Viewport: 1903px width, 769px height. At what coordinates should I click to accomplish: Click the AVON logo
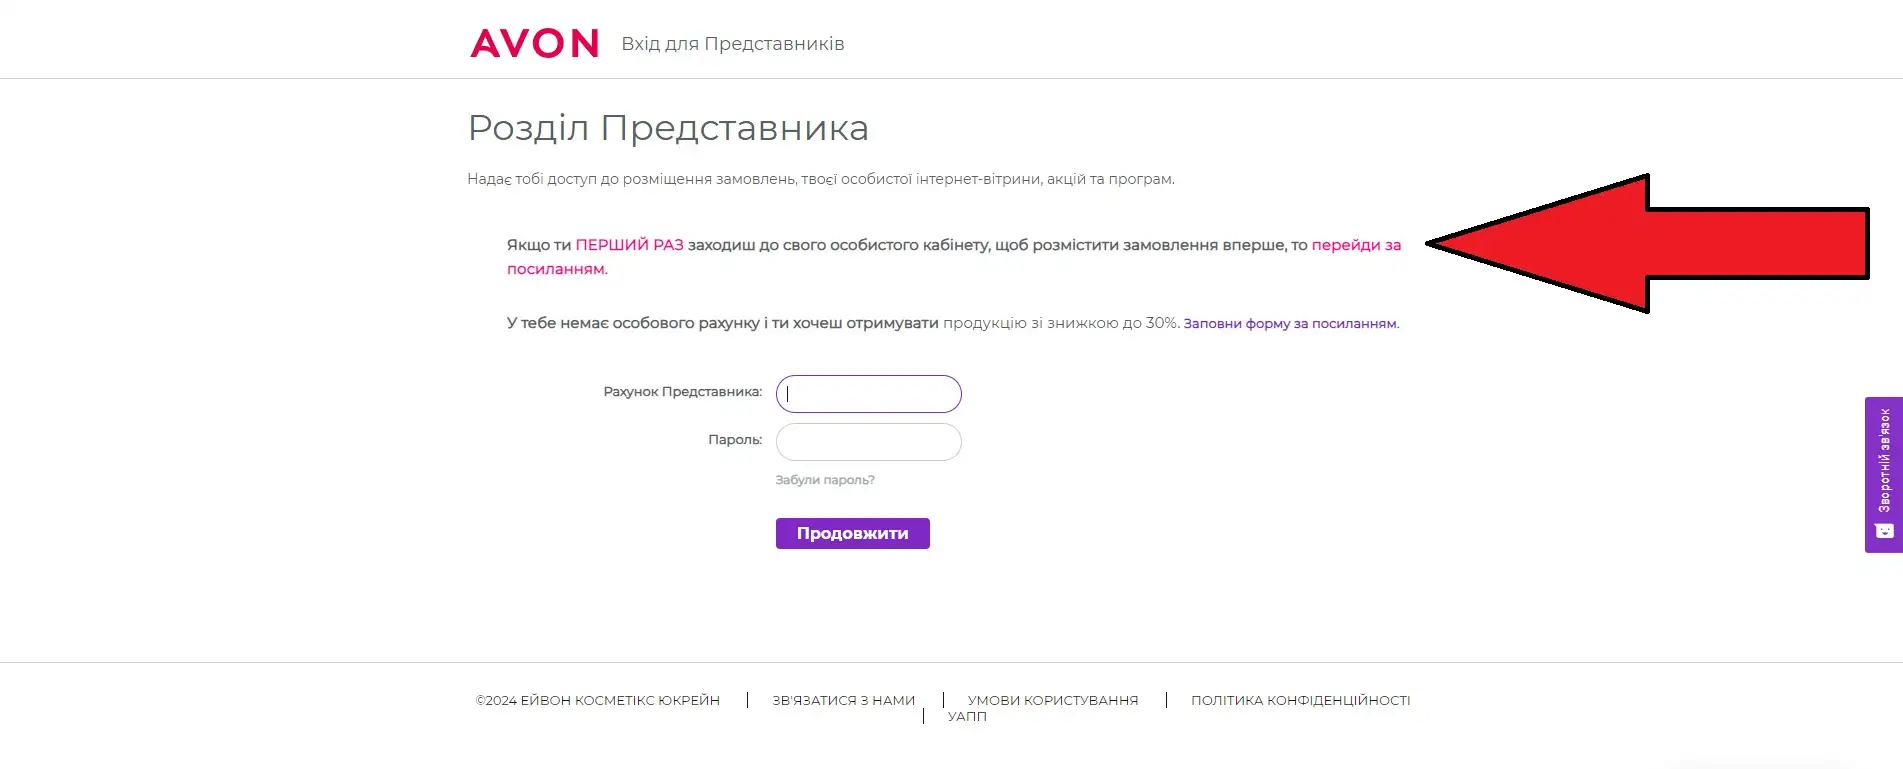click(x=535, y=43)
